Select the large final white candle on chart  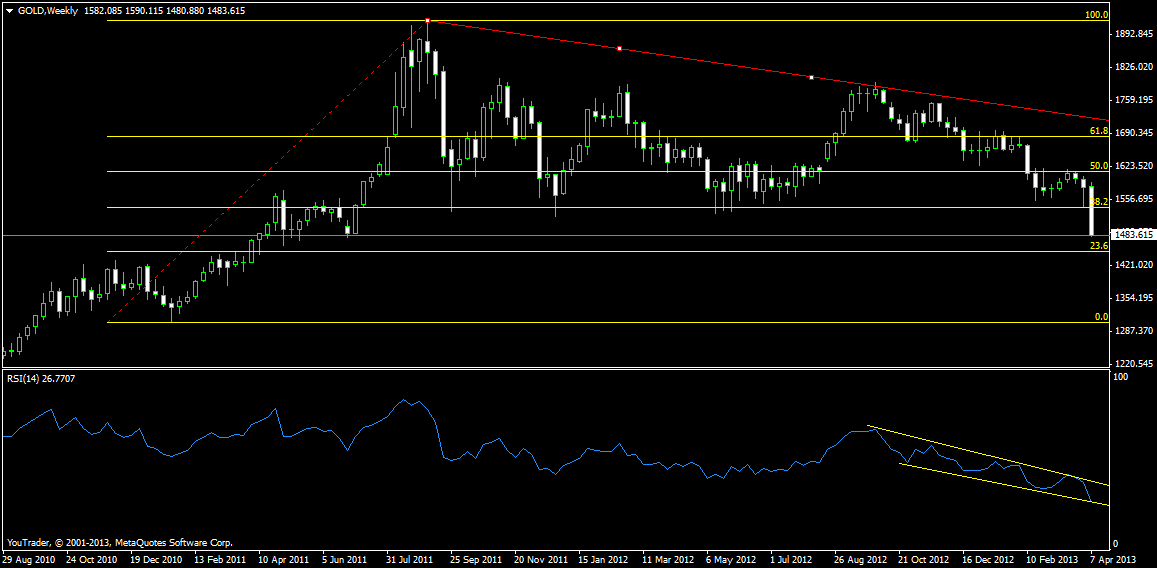click(x=1092, y=211)
